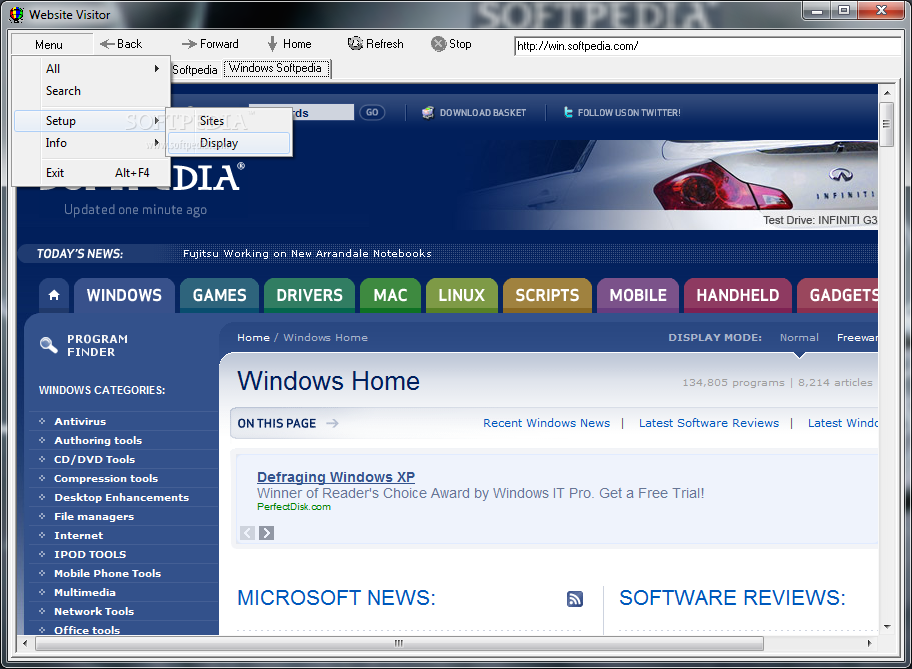Open FOLLOW US ON TWITTER link

pos(629,113)
